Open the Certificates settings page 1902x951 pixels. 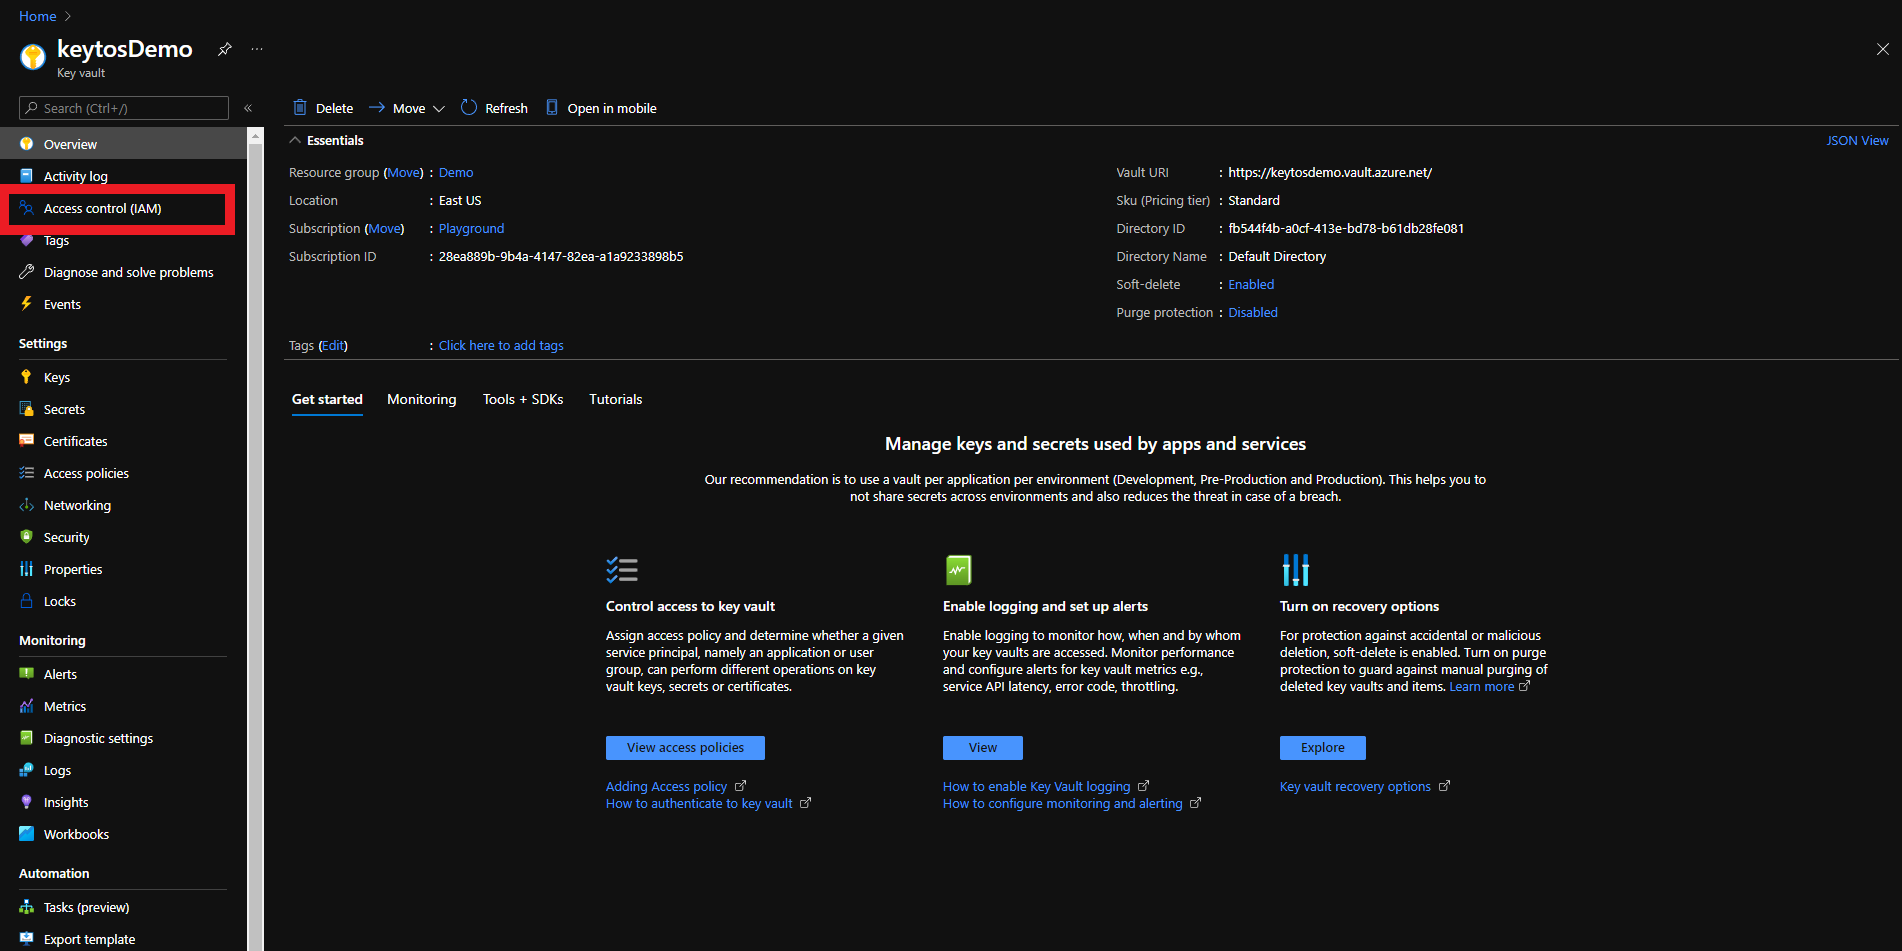(123, 441)
